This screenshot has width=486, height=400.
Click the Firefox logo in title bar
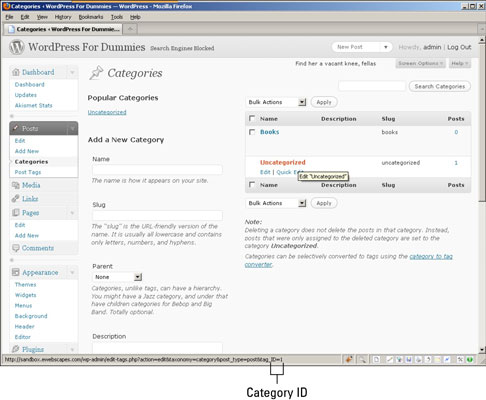[x=6, y=6]
